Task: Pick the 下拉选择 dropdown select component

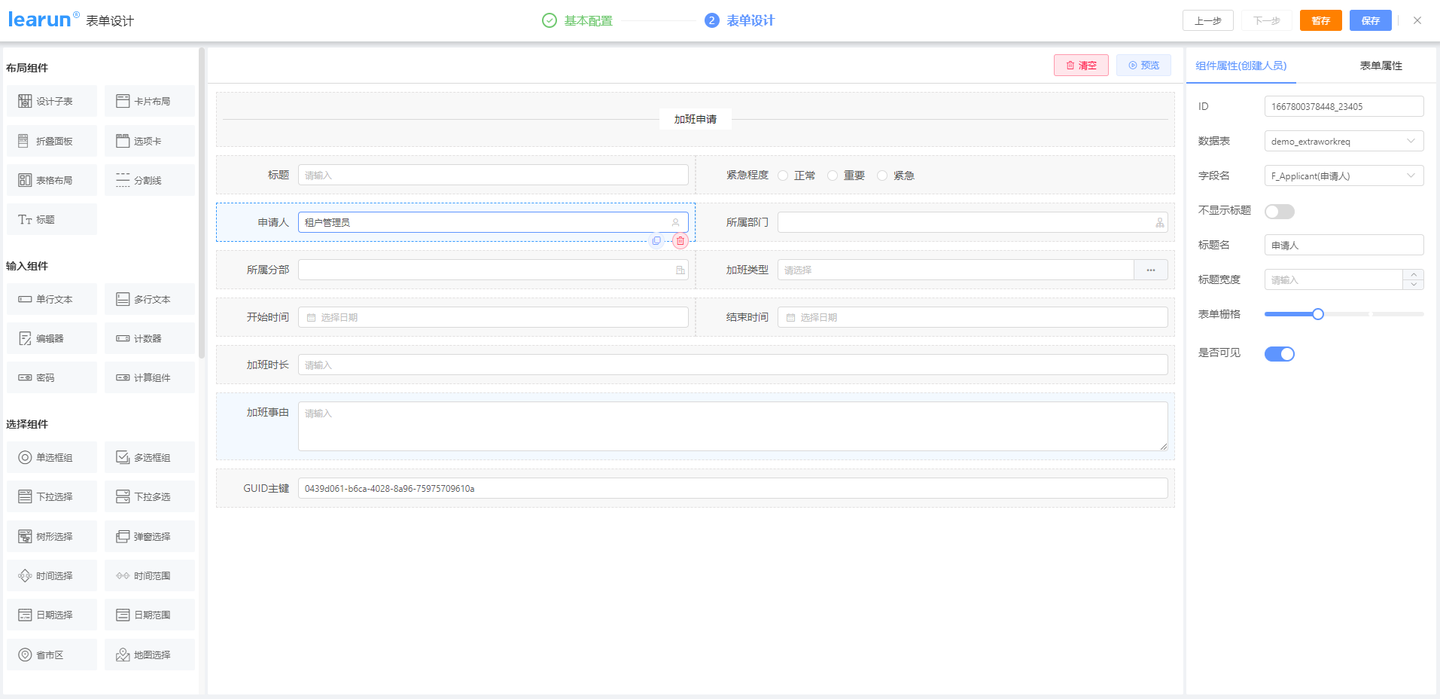Action: coord(52,496)
